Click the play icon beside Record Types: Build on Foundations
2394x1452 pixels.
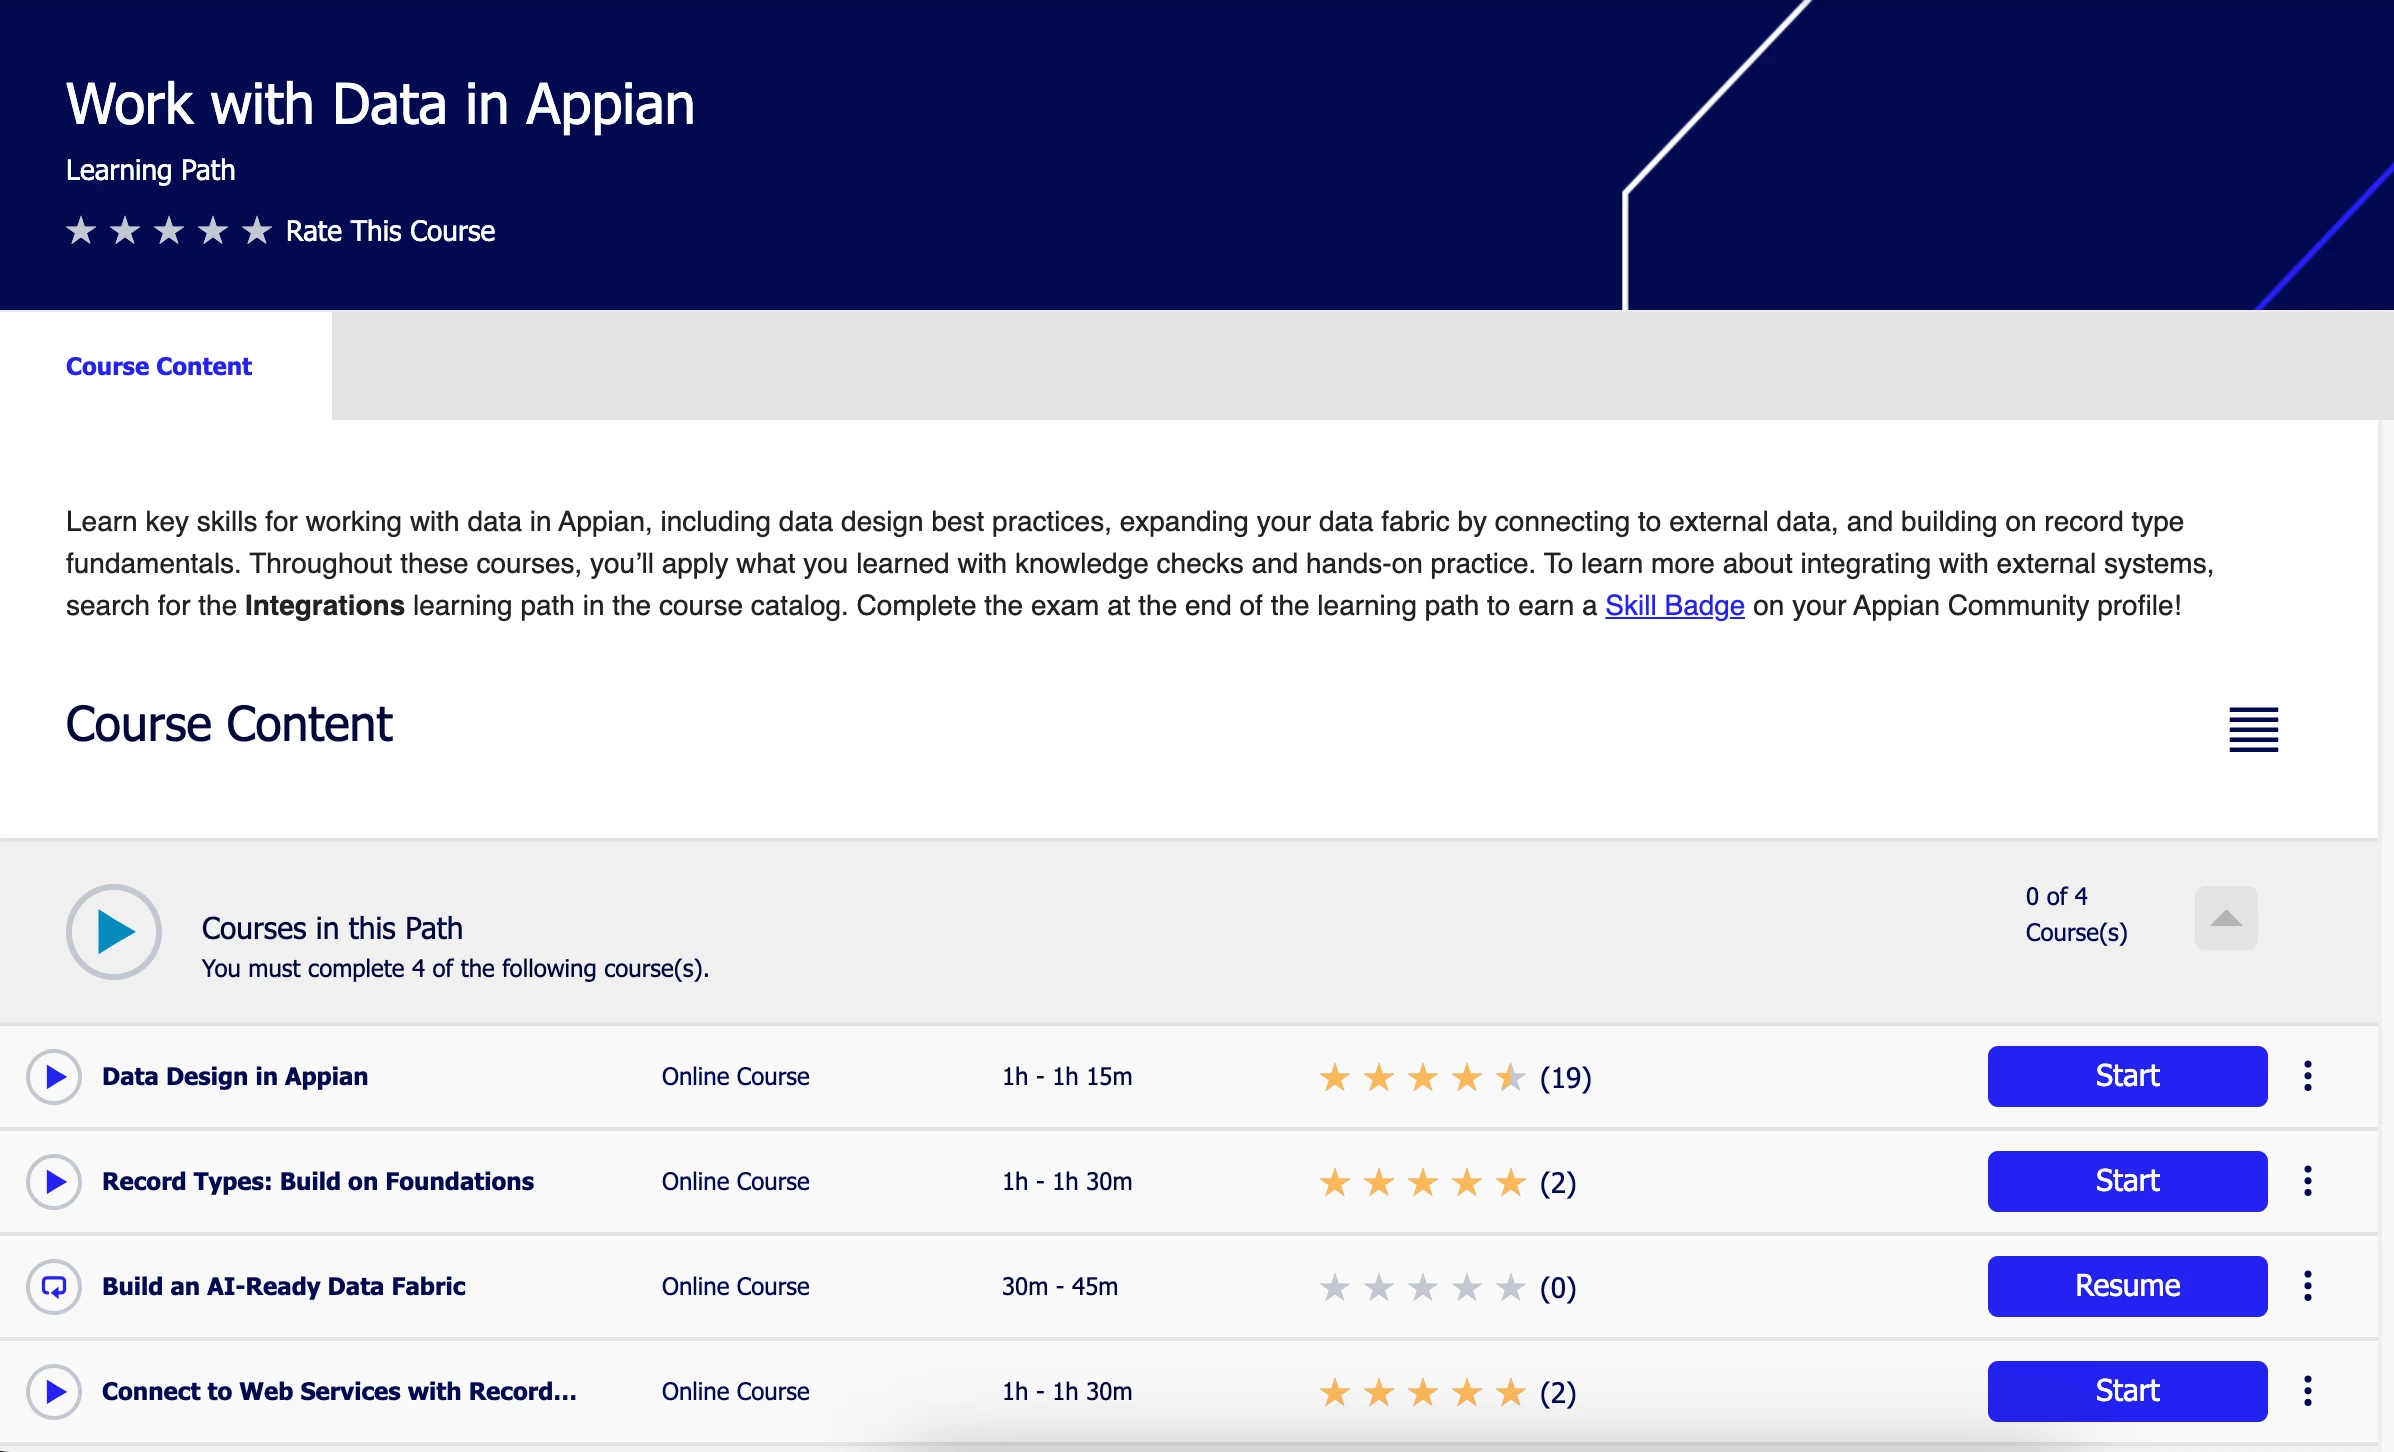[x=54, y=1182]
